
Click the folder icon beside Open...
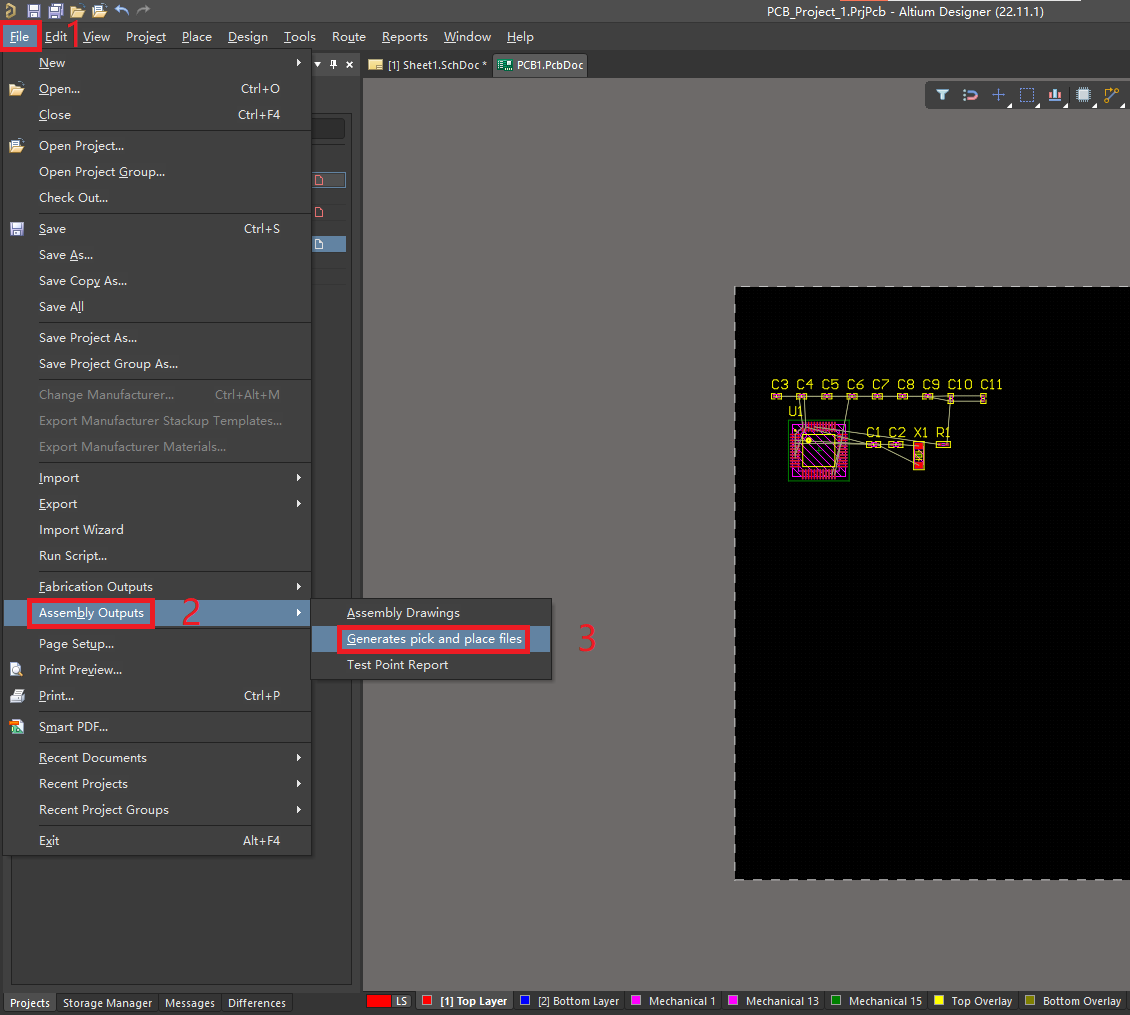click(17, 89)
